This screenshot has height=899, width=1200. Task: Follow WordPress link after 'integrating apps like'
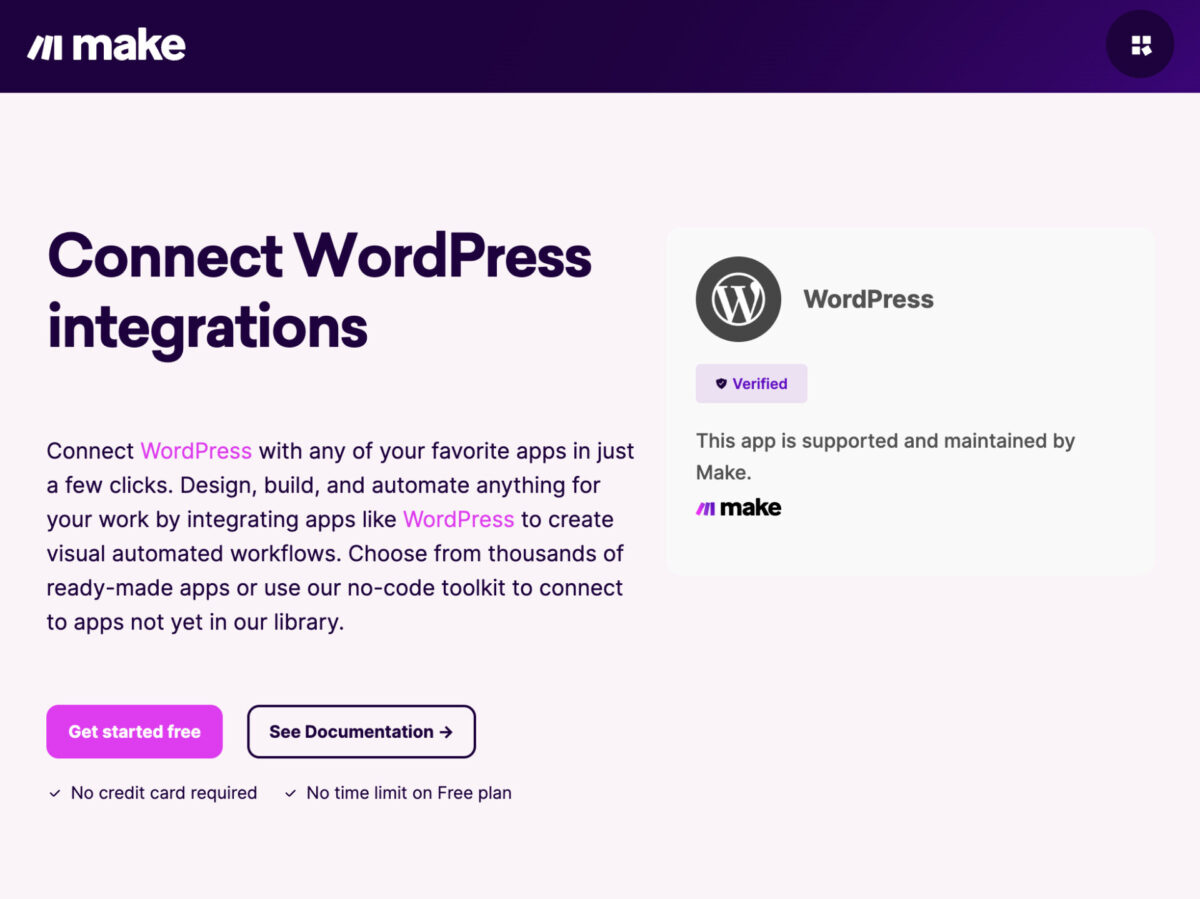click(x=458, y=519)
